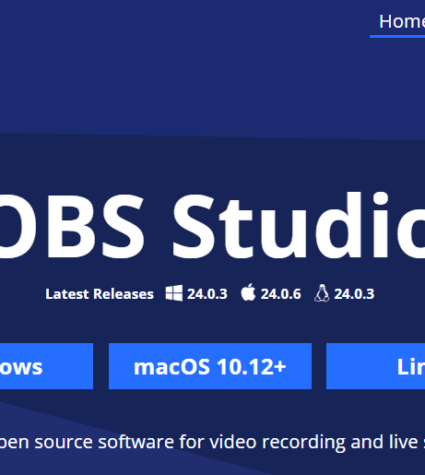The image size is (425, 475).
Task: Click the macOS 10.12+ download button
Action: tap(210, 366)
